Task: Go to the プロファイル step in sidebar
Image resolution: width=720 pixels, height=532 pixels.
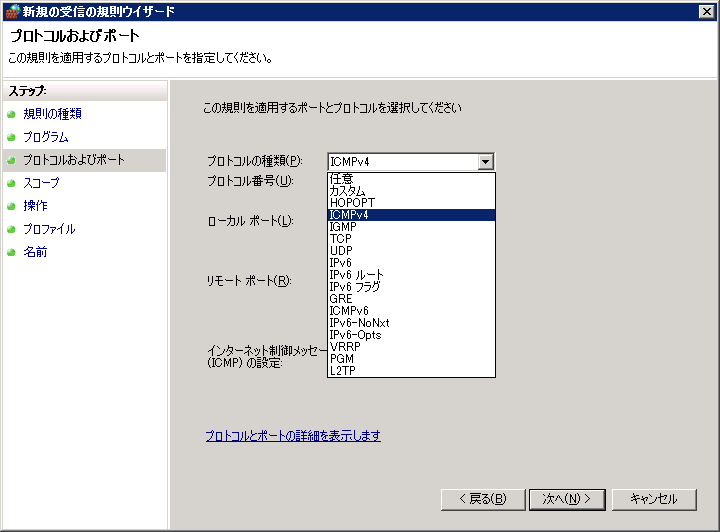Action: pyautogui.click(x=49, y=229)
